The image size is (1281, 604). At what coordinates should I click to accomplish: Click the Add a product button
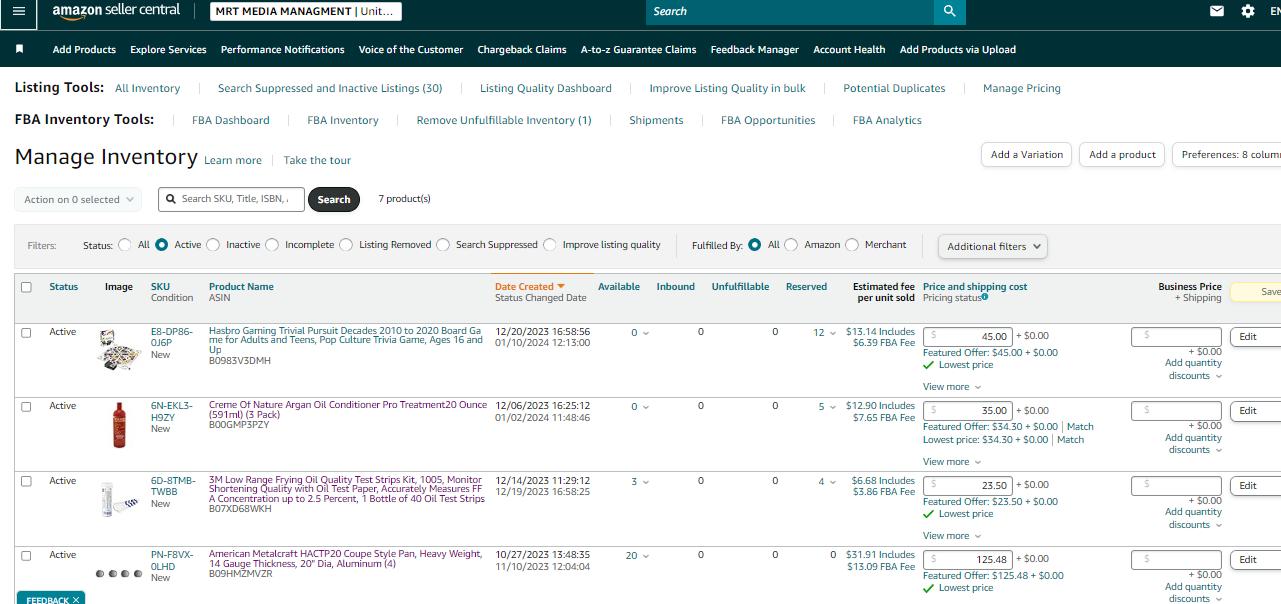(1122, 155)
